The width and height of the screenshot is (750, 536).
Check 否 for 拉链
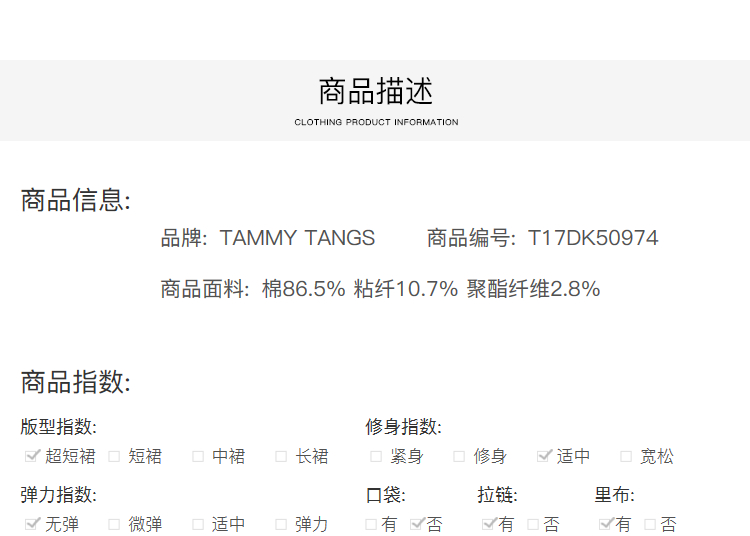[534, 524]
